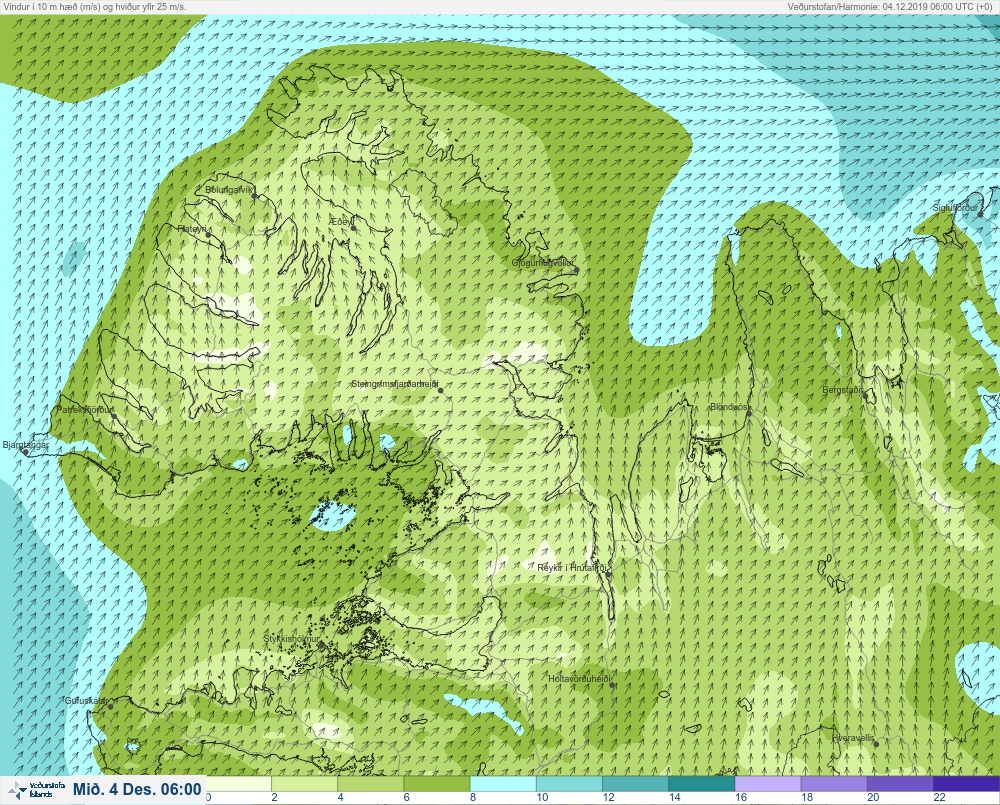The image size is (1000, 805).
Task: Click the Holtavörðuheiði station label
Action: [580, 679]
